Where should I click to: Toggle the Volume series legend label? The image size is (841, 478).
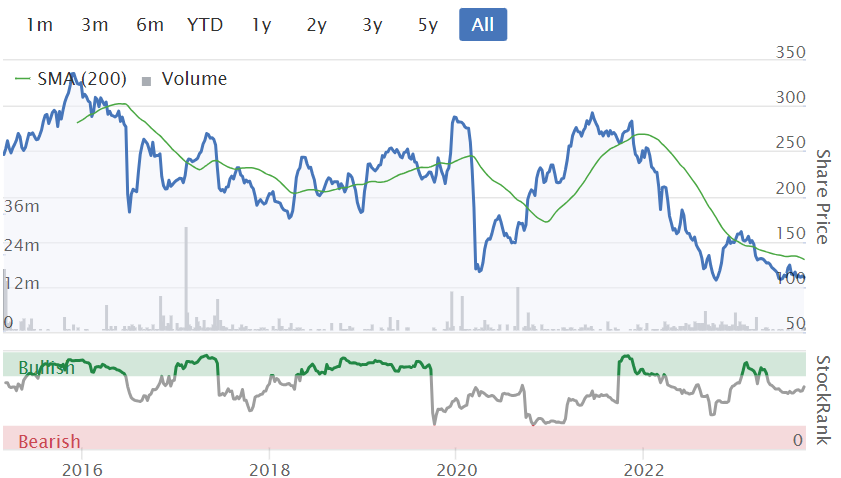click(194, 79)
